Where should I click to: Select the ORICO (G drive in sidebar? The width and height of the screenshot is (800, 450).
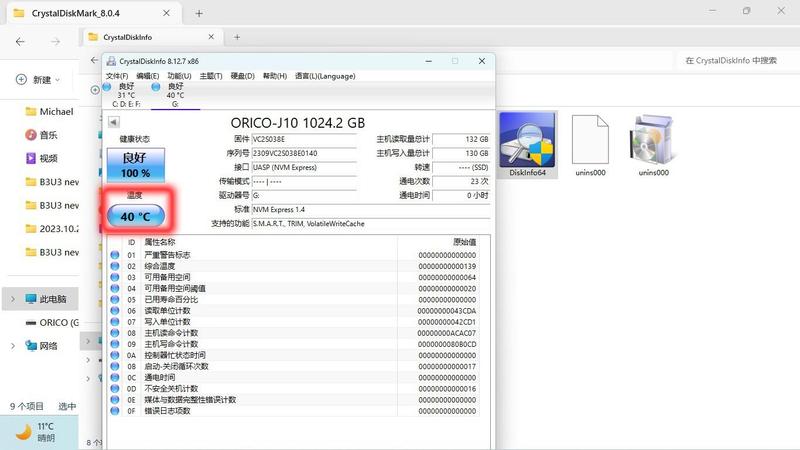click(x=52, y=322)
